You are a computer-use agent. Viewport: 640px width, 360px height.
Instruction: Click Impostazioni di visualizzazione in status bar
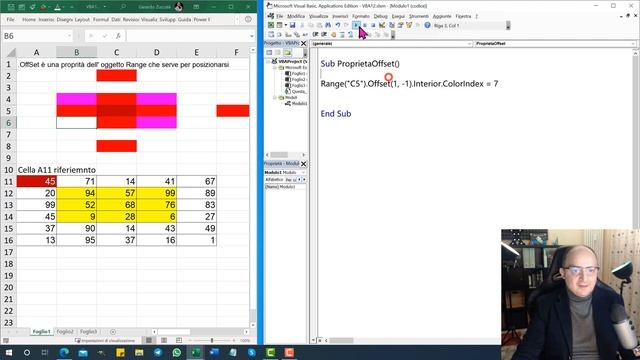105,340
